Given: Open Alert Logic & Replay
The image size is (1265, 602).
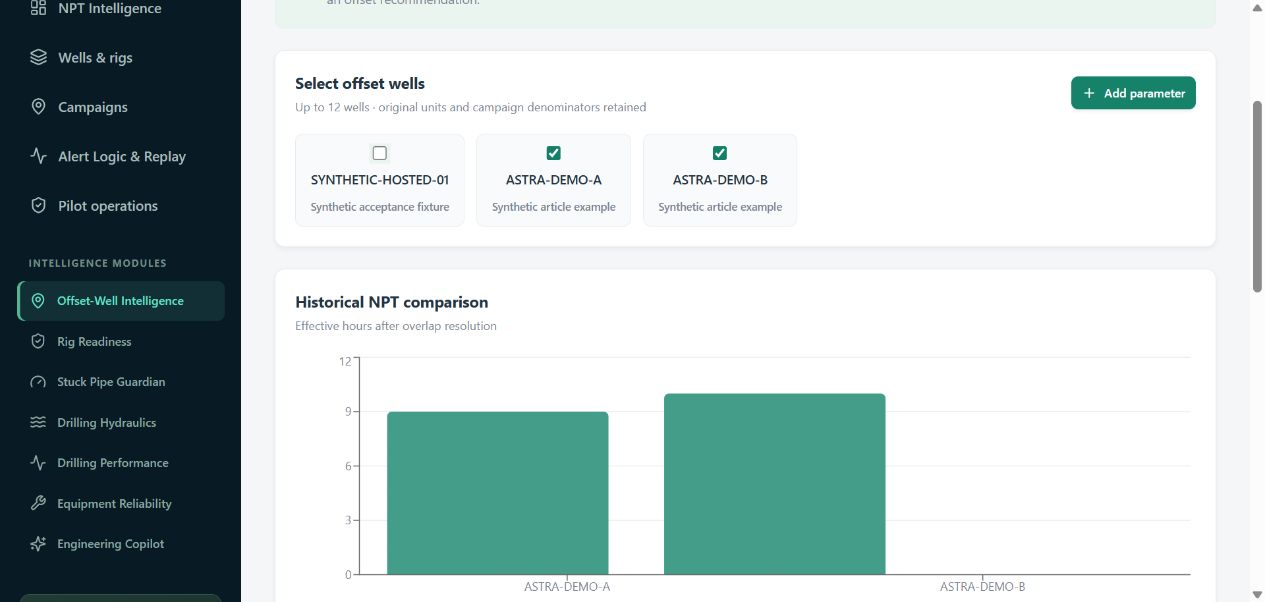Looking at the screenshot, I should [x=121, y=156].
